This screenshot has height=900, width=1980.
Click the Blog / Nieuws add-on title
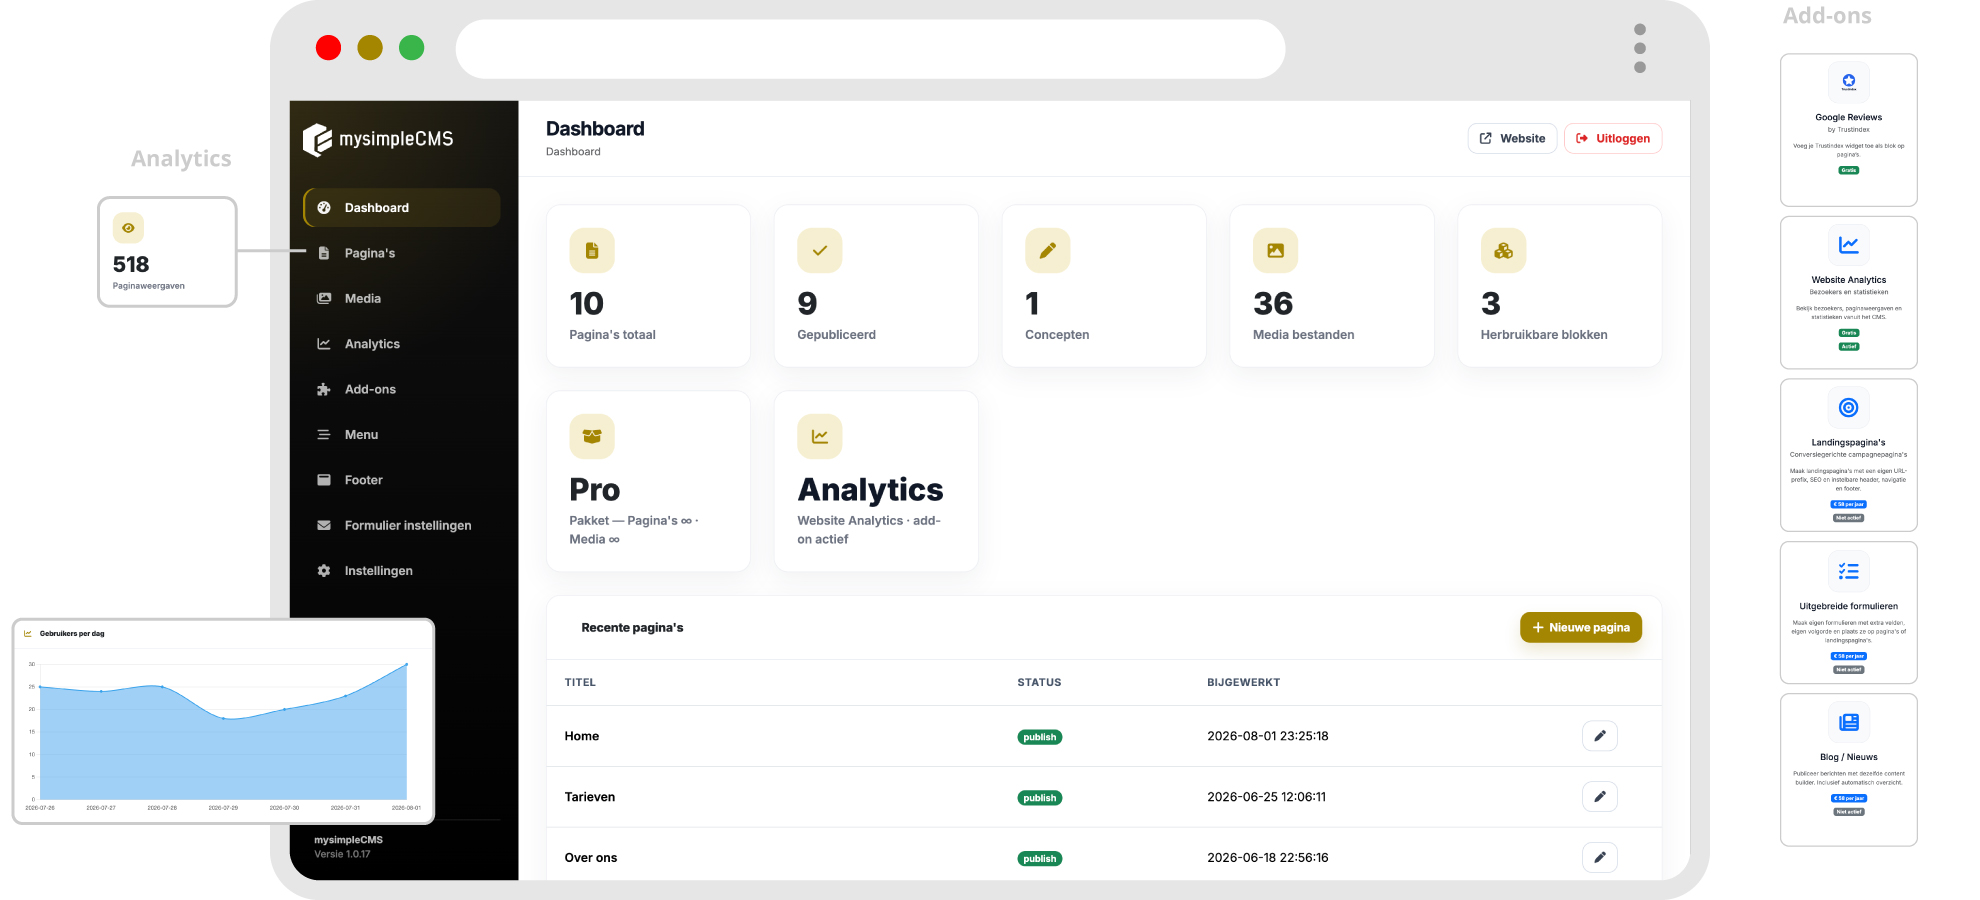[x=1849, y=757]
